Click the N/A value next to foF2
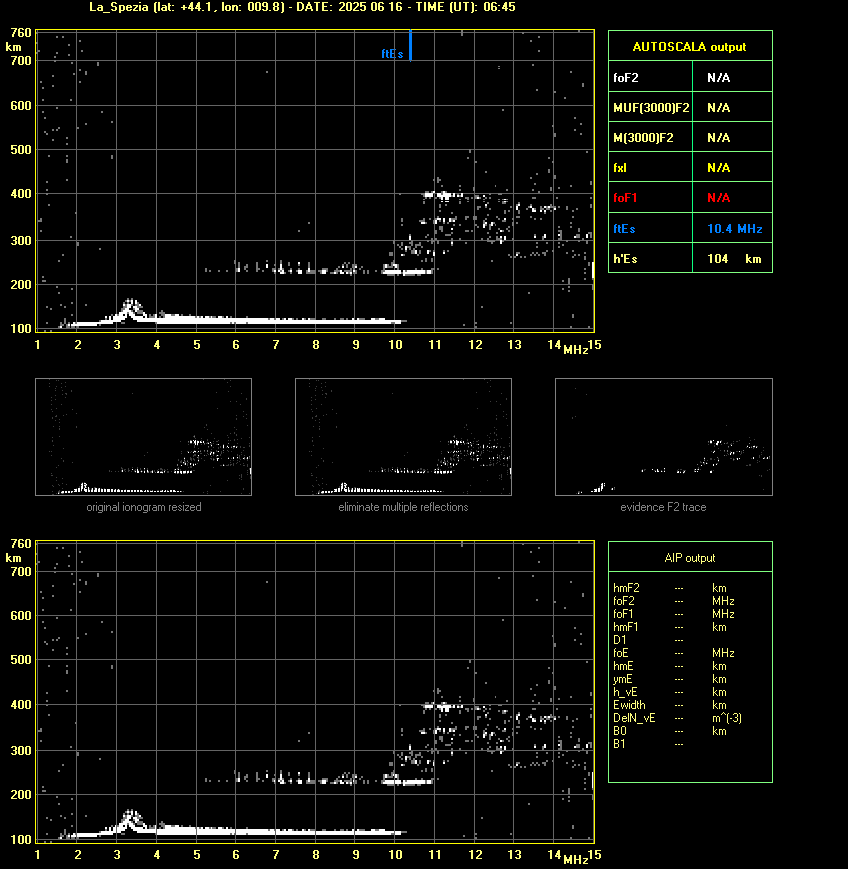848x869 pixels. coord(718,78)
